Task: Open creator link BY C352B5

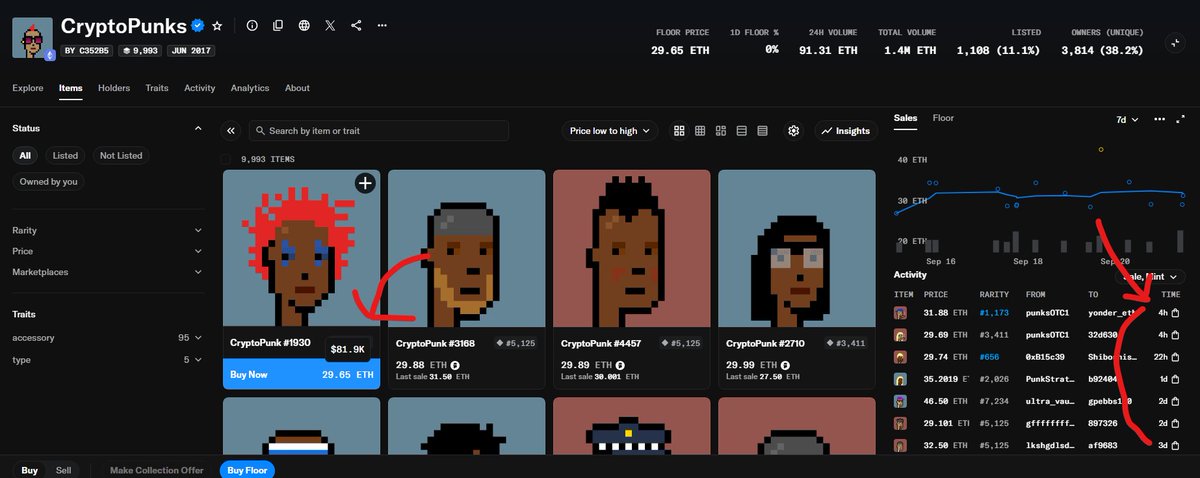Action: [x=87, y=50]
